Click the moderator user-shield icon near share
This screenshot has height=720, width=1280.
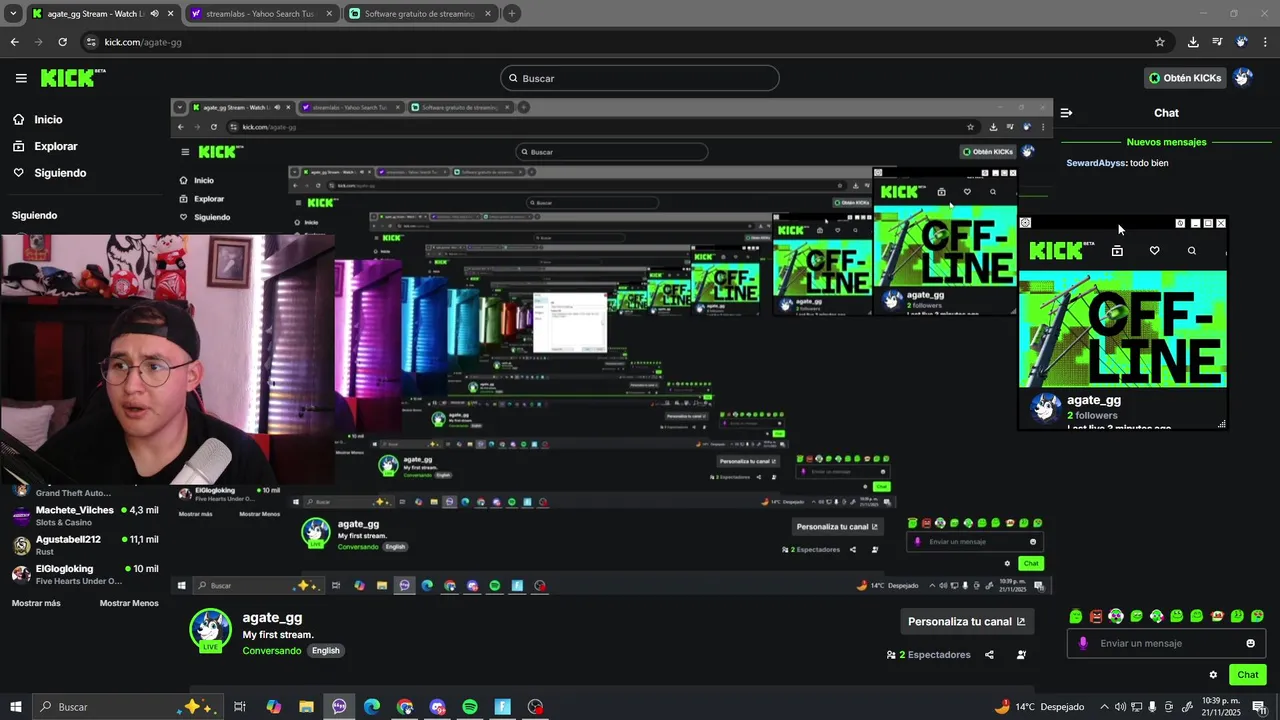[x=1021, y=655]
